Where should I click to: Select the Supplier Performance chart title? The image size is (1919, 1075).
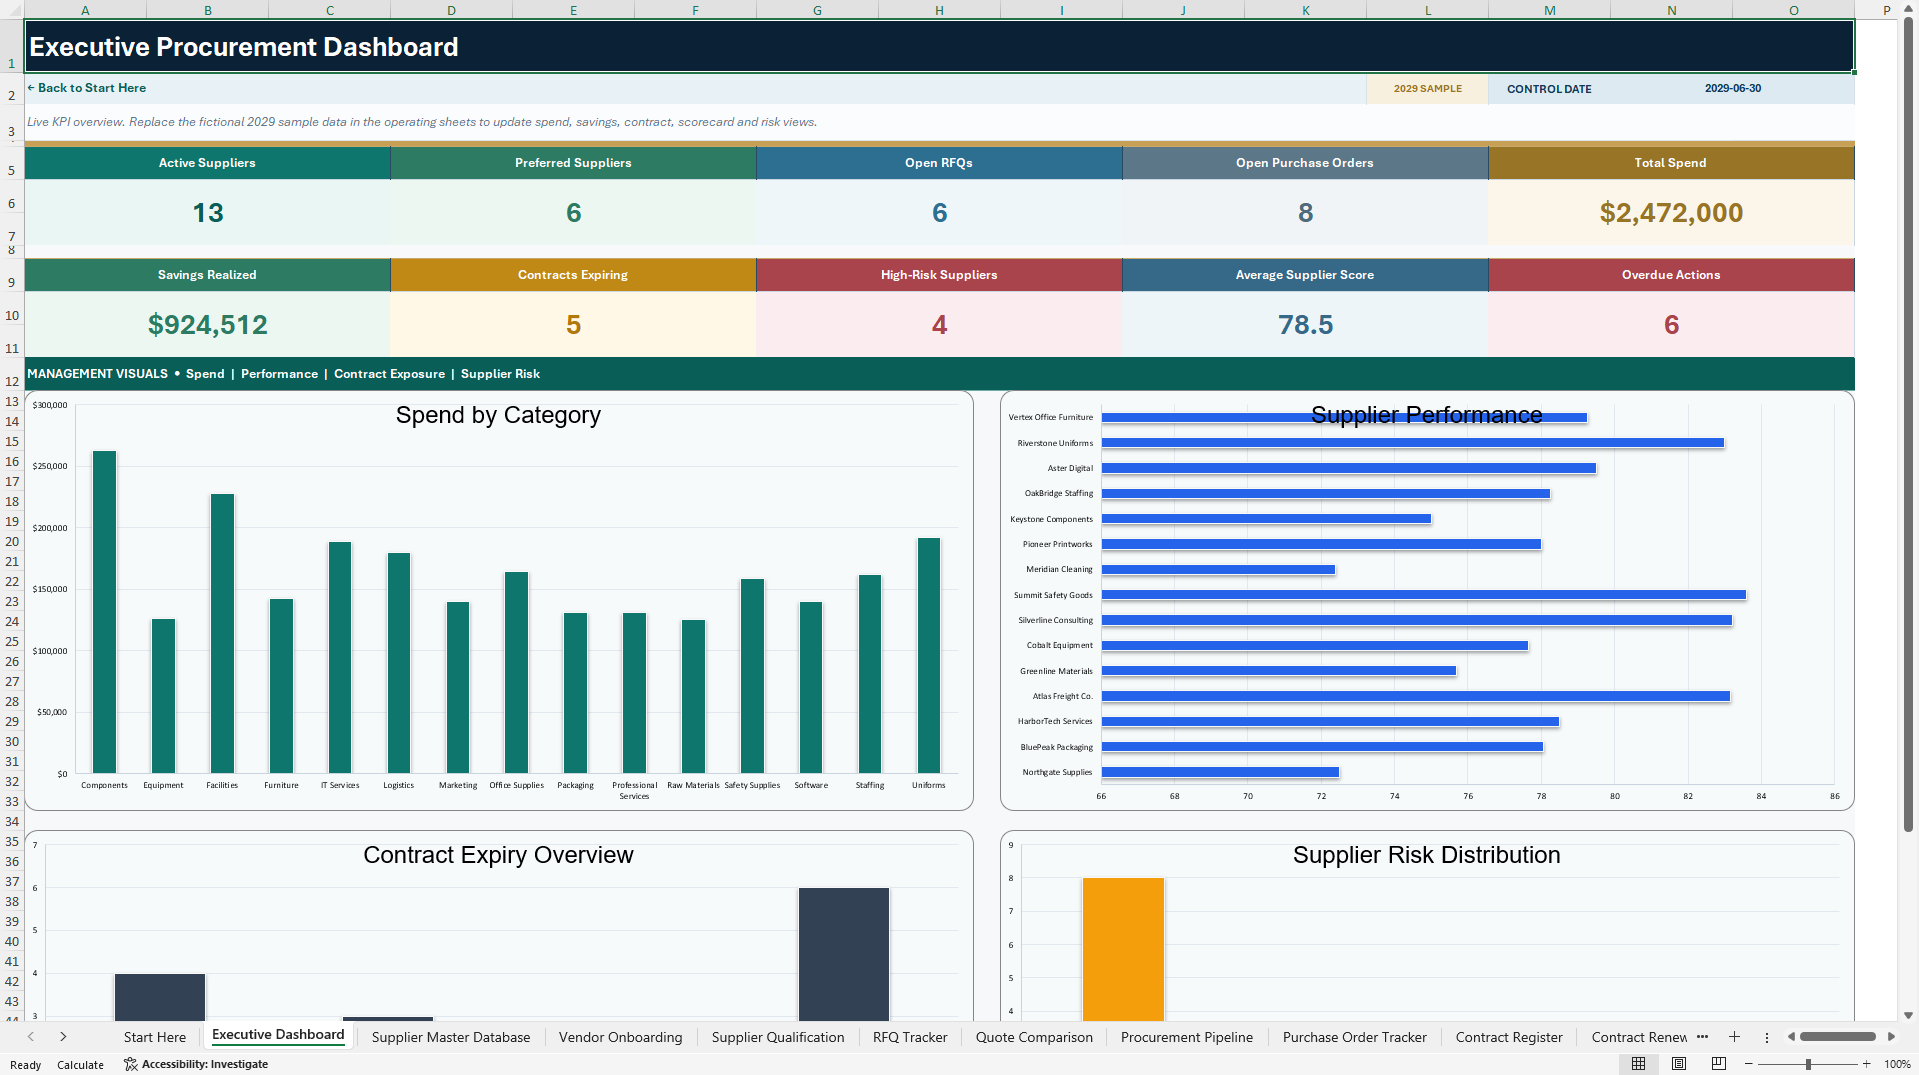pos(1426,415)
